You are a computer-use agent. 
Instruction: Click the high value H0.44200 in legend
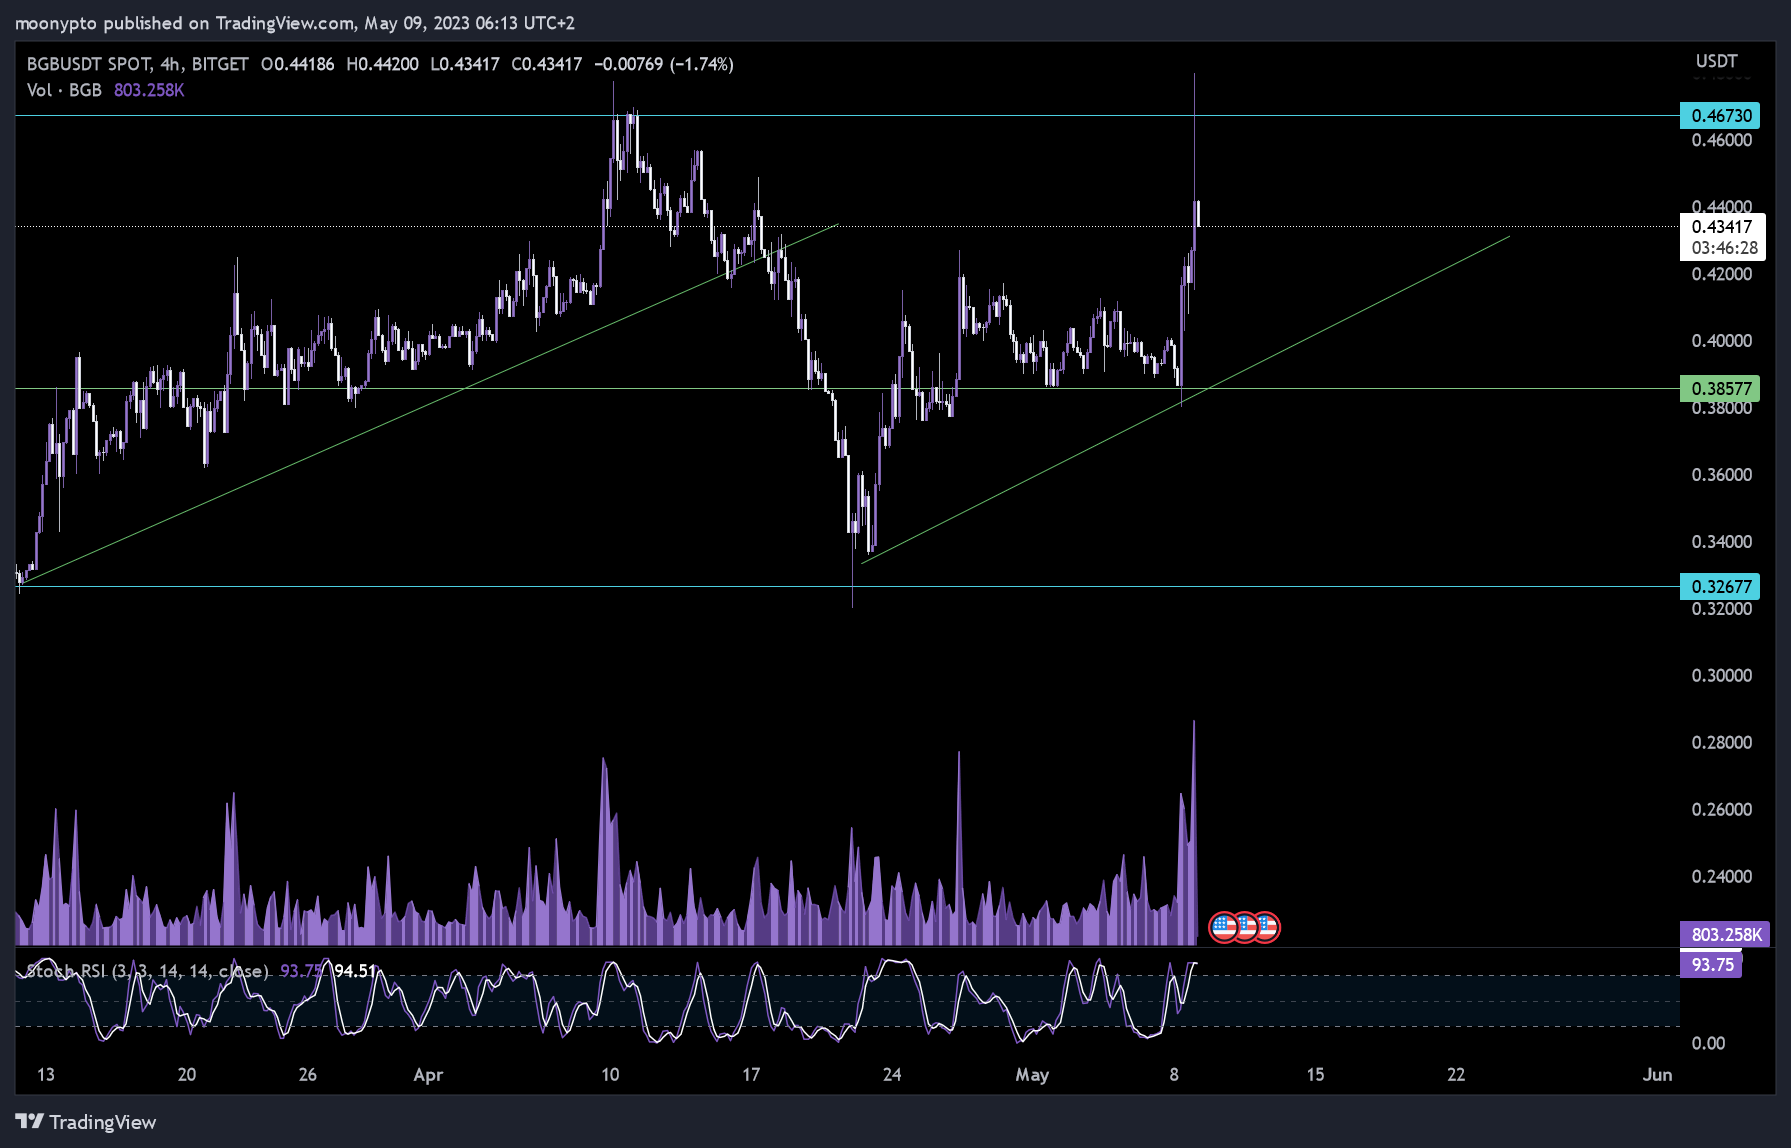[x=383, y=64]
